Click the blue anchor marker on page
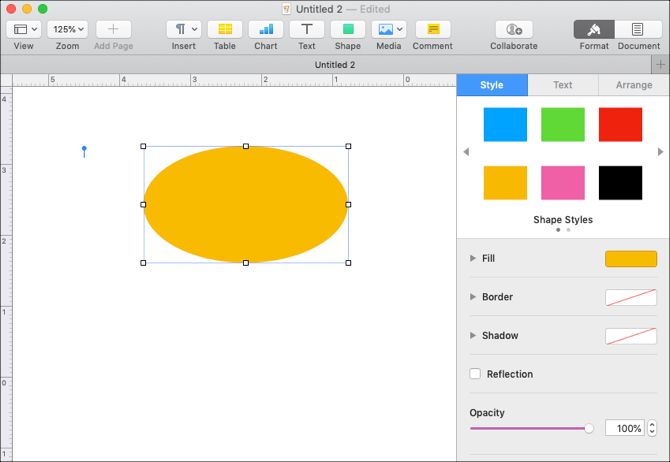 (x=84, y=151)
